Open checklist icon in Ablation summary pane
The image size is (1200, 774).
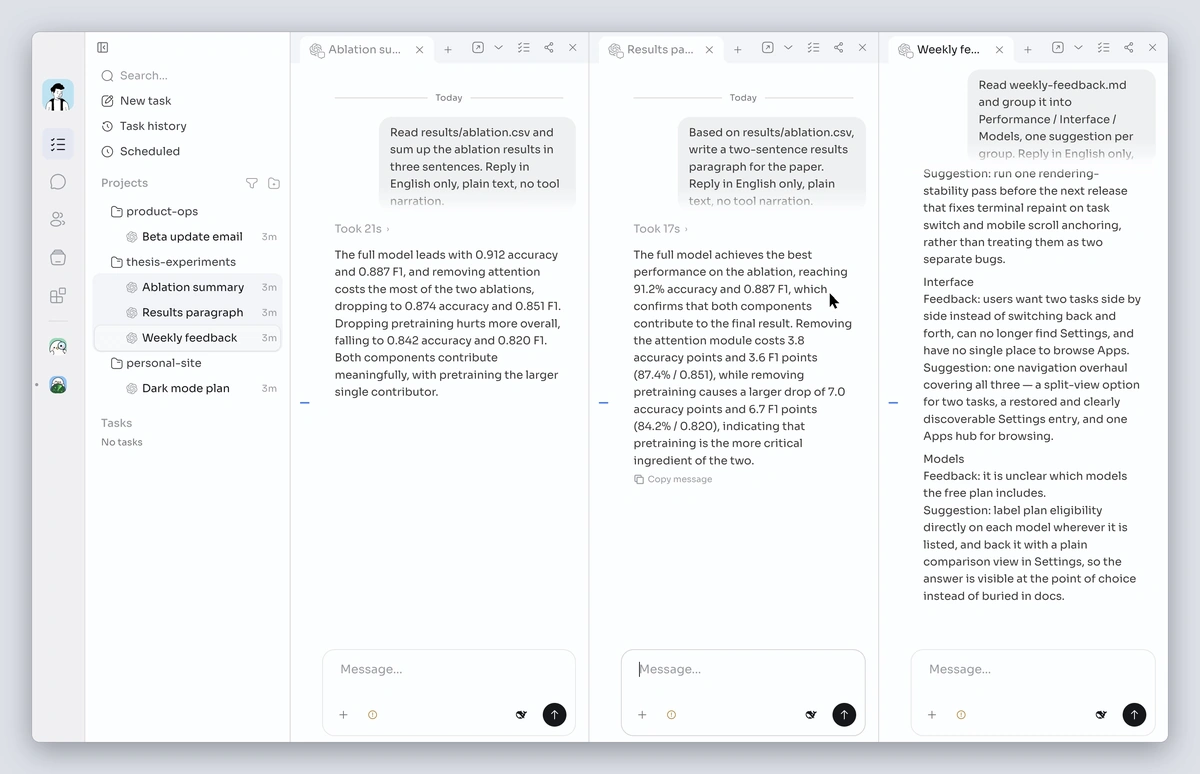pos(524,48)
